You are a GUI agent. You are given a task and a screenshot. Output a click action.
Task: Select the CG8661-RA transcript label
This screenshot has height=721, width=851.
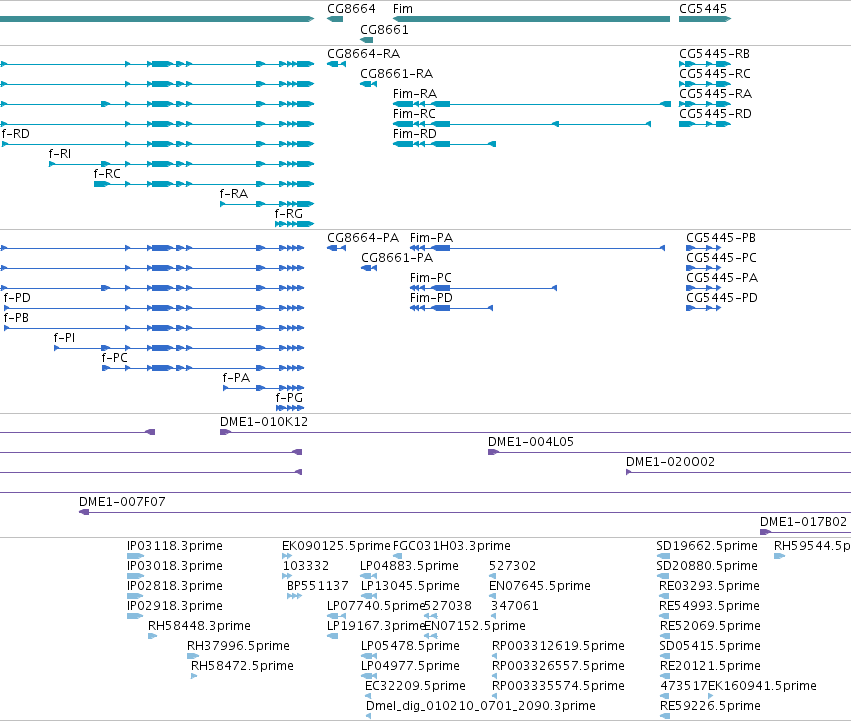[x=397, y=74]
